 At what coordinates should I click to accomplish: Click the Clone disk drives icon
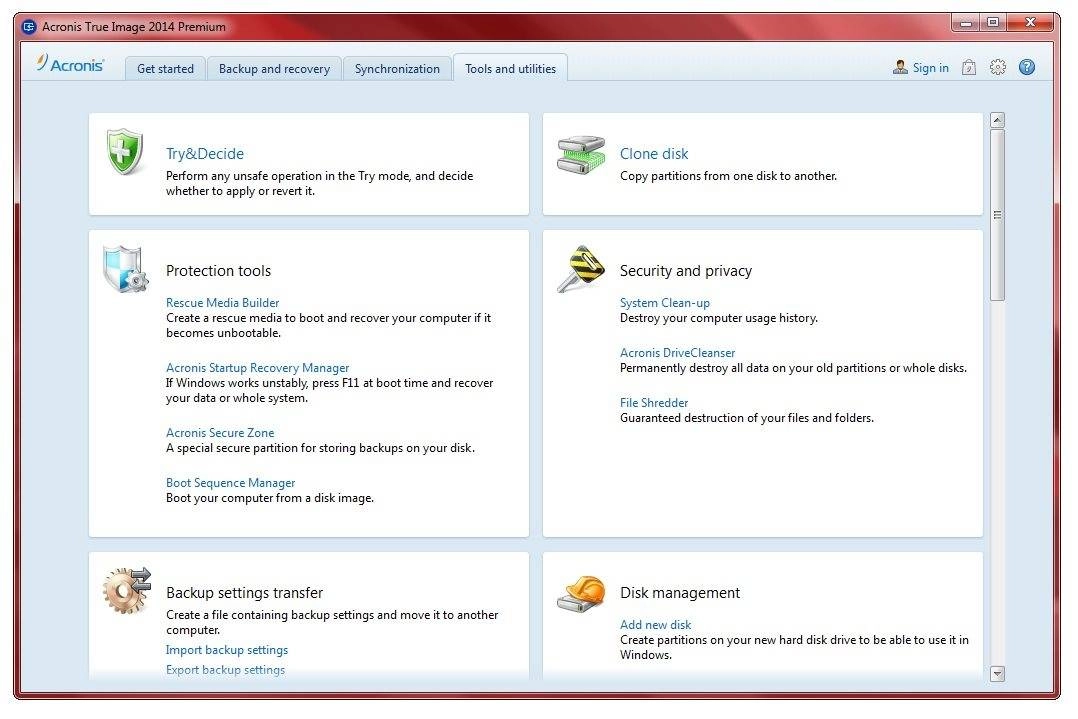tap(581, 155)
